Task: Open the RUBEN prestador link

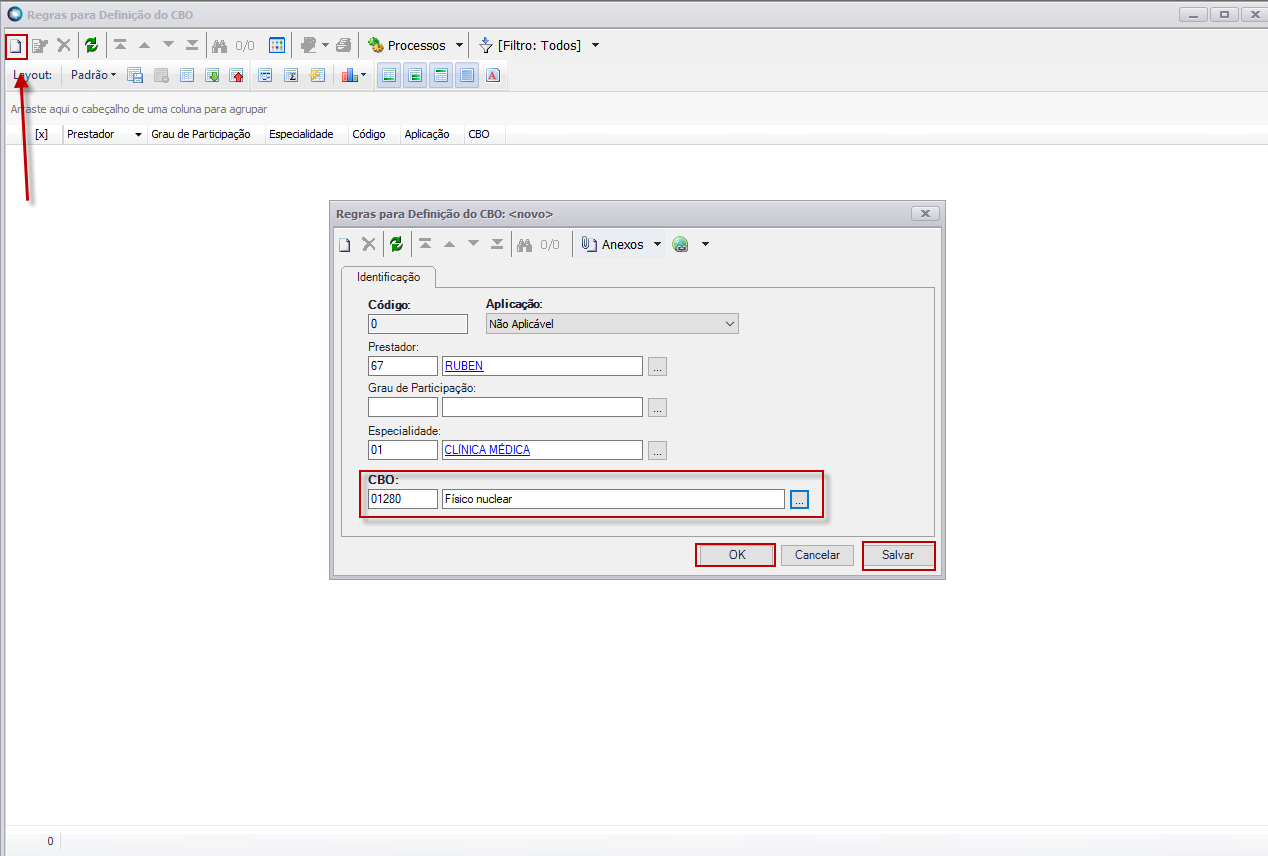Action: coord(463,366)
